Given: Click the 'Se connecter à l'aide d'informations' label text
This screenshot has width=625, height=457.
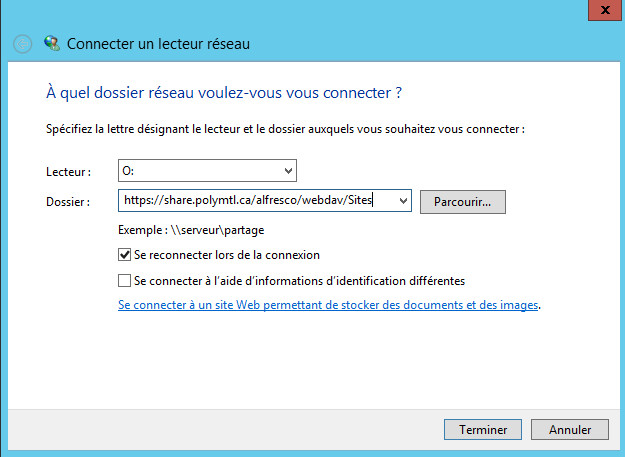Looking at the screenshot, I should (x=299, y=281).
